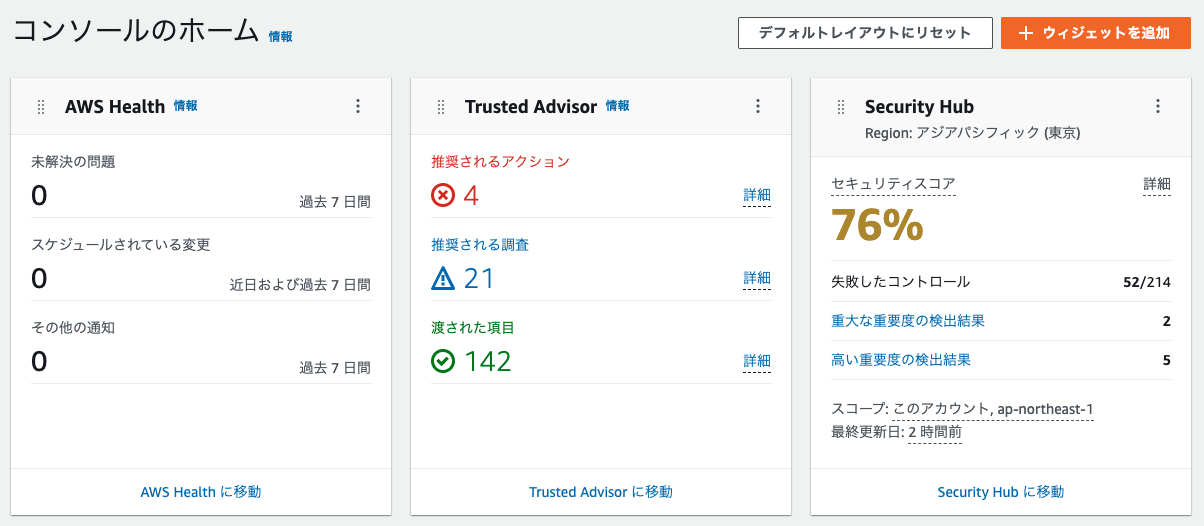The image size is (1204, 526).
Task: Follow the Security Hub に移動 link
Action: click(x=1001, y=492)
